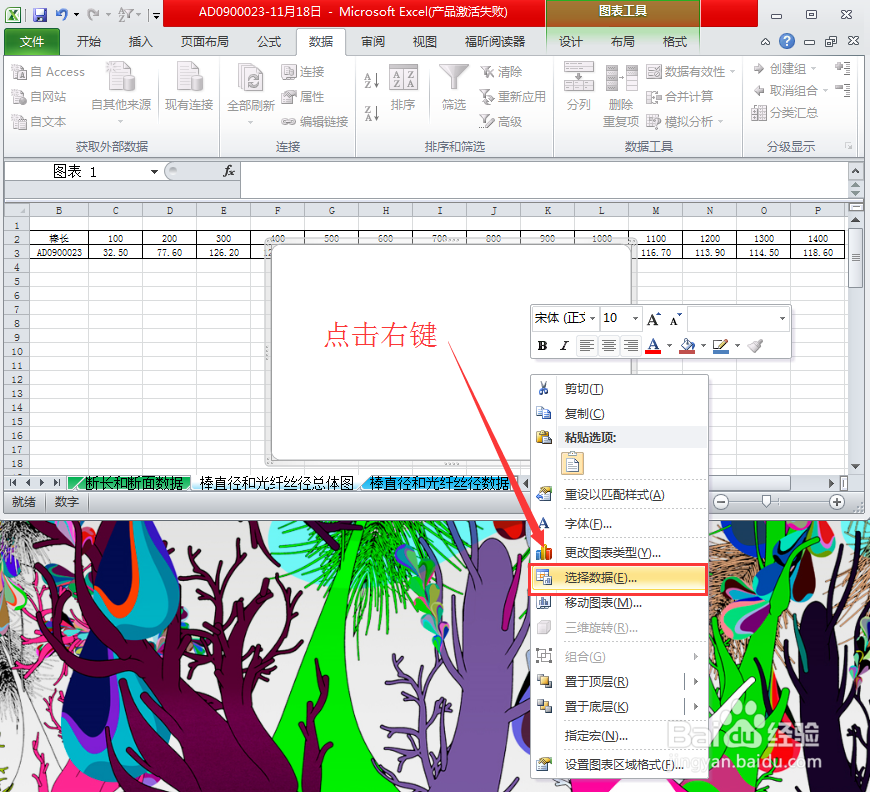
Task: Click the paste option clipboard icon
Action: pos(573,463)
